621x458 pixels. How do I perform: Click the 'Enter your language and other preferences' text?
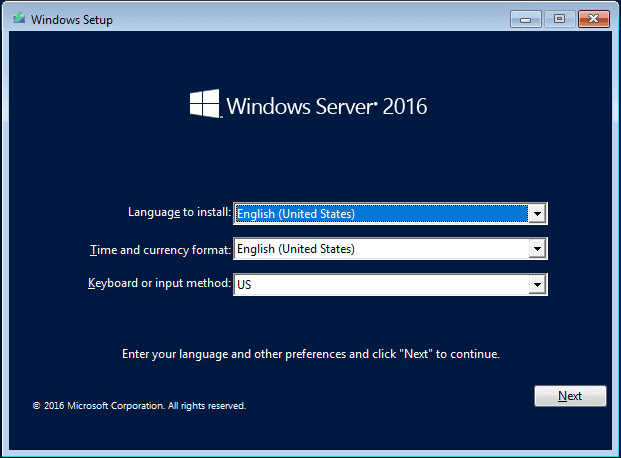coord(311,354)
